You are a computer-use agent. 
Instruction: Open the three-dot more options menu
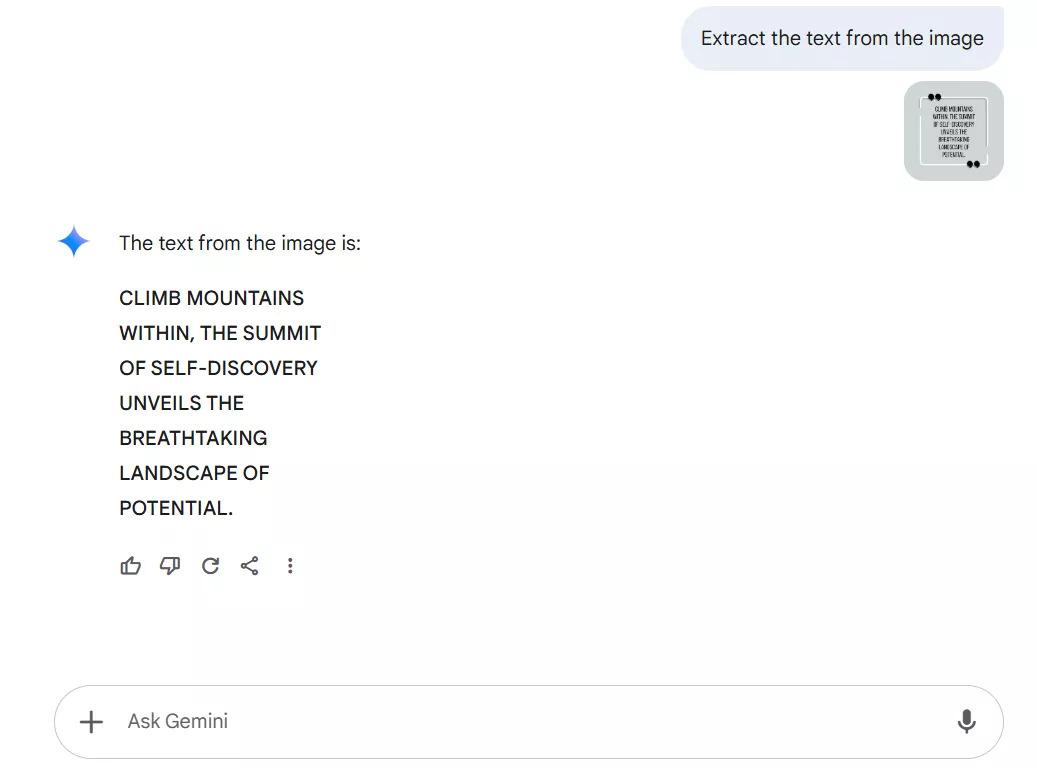tap(290, 566)
